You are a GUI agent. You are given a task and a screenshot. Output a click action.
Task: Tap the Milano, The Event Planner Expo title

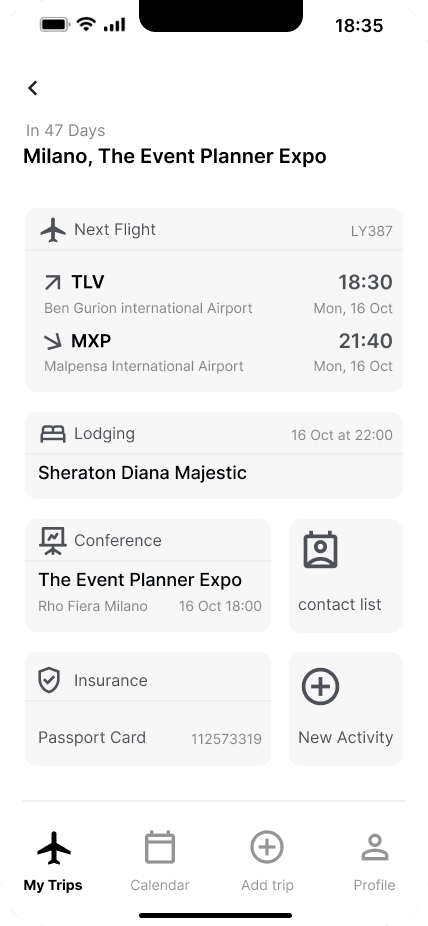pyautogui.click(x=175, y=156)
